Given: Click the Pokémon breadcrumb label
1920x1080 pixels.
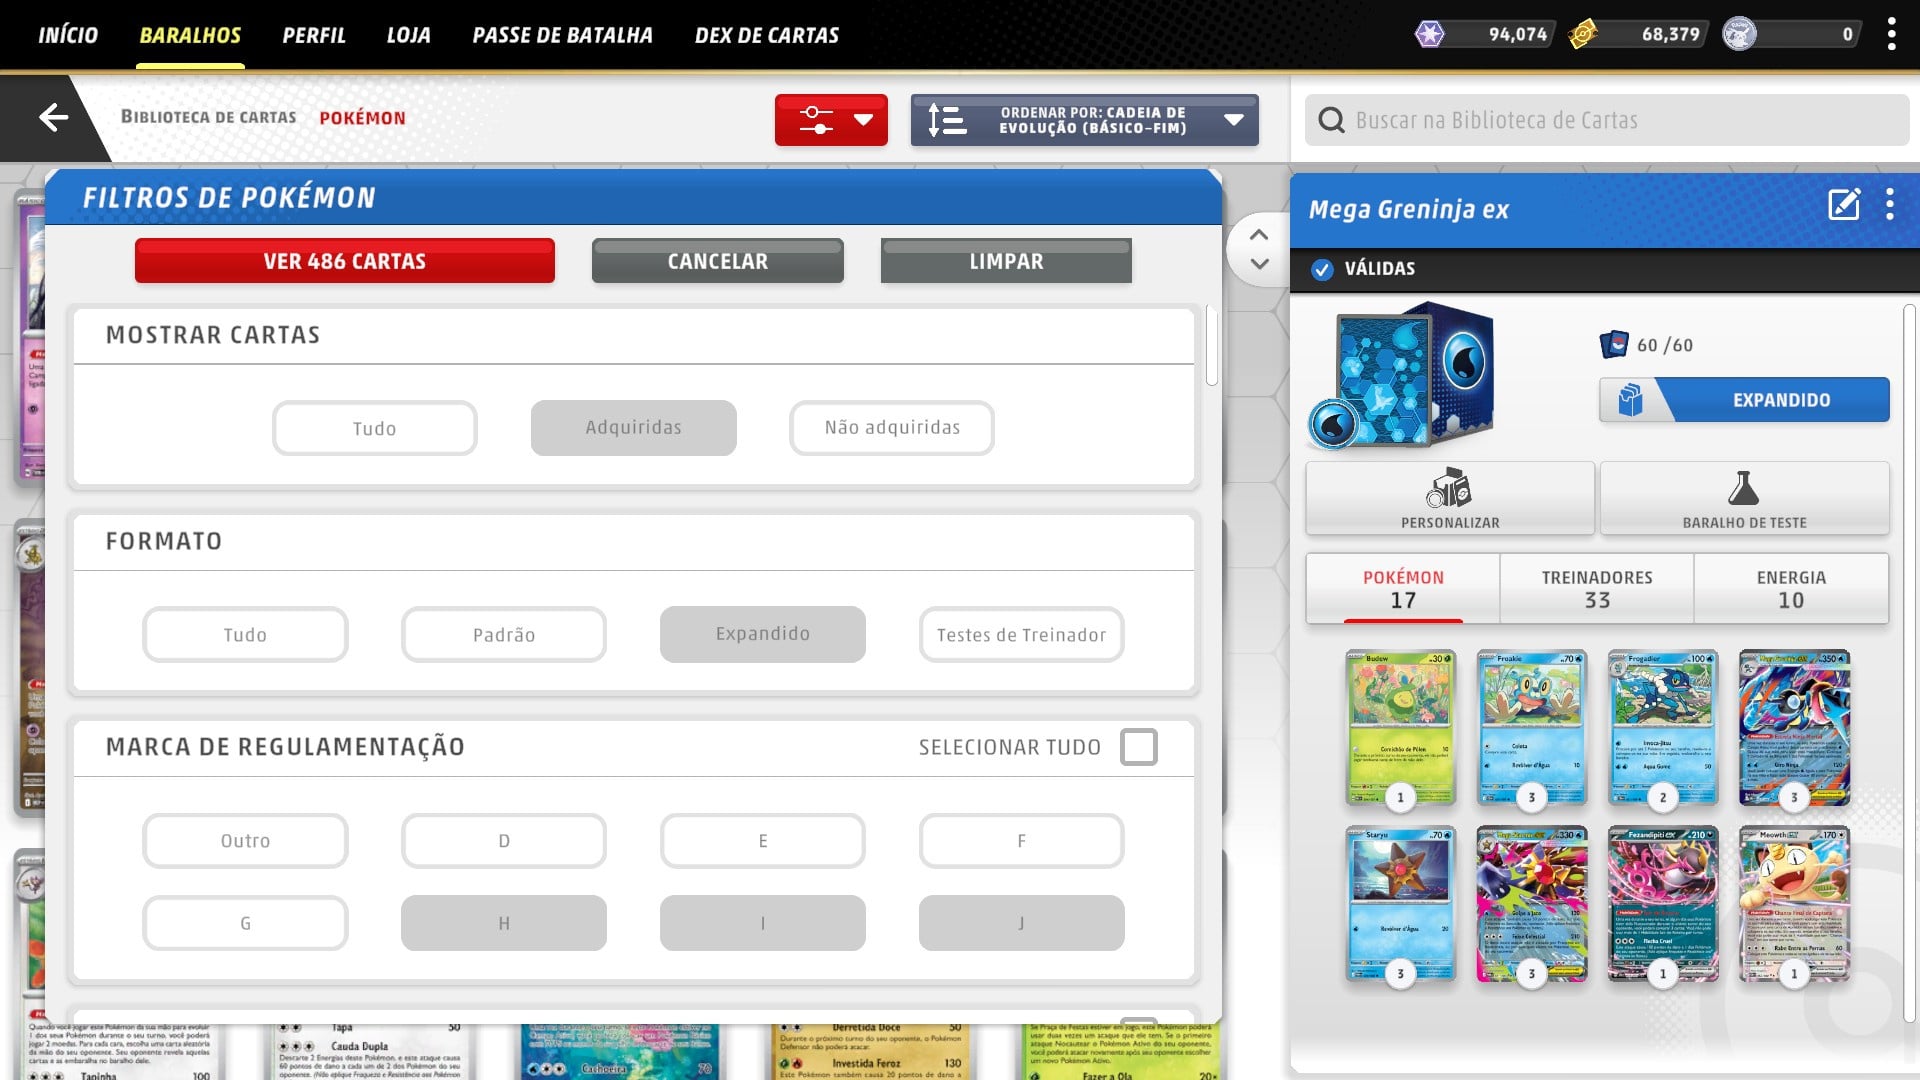Looking at the screenshot, I should (x=363, y=118).
